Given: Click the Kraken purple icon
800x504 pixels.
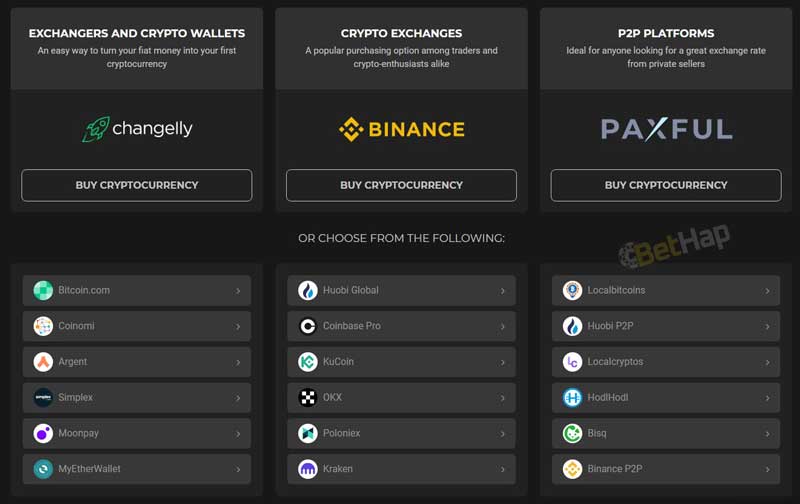Looking at the screenshot, I should coord(308,469).
